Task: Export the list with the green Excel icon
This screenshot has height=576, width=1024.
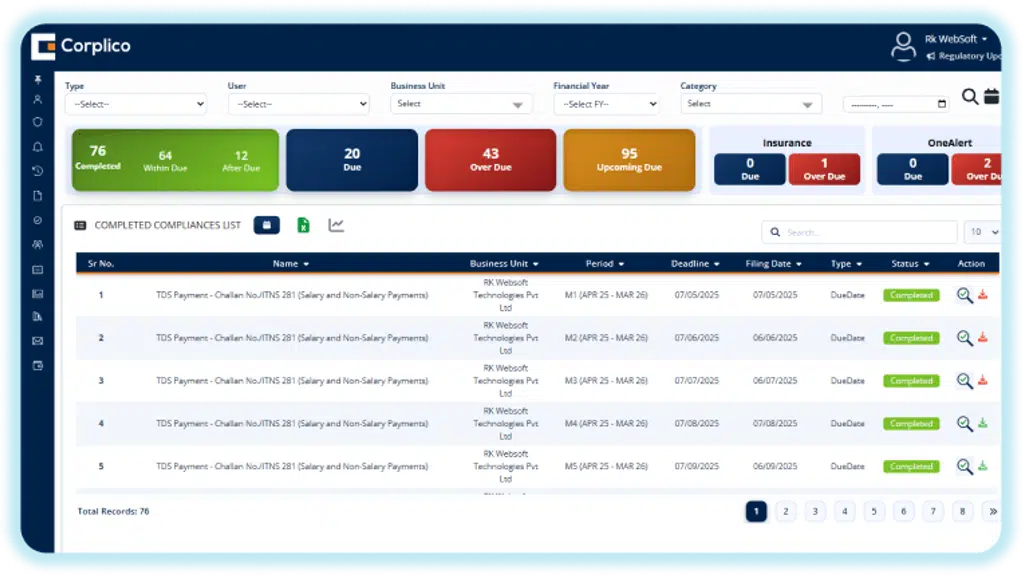Action: (303, 225)
